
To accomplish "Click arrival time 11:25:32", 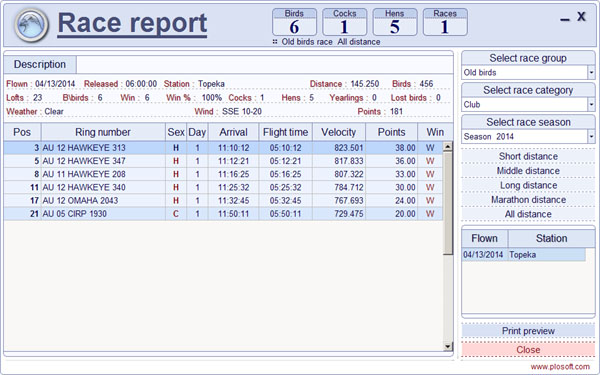I will click(233, 188).
